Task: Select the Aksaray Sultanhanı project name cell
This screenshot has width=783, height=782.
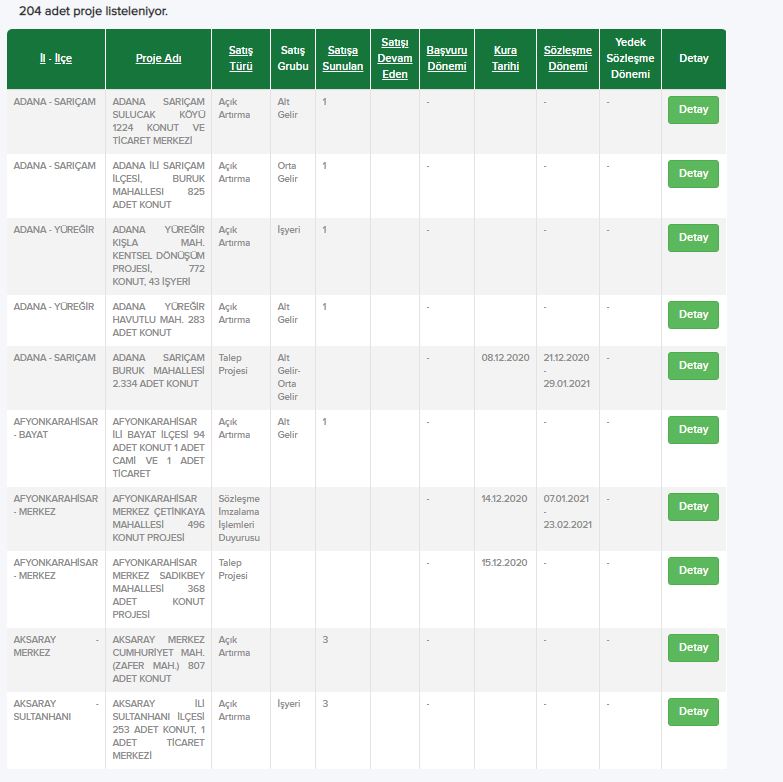Action: (x=158, y=730)
